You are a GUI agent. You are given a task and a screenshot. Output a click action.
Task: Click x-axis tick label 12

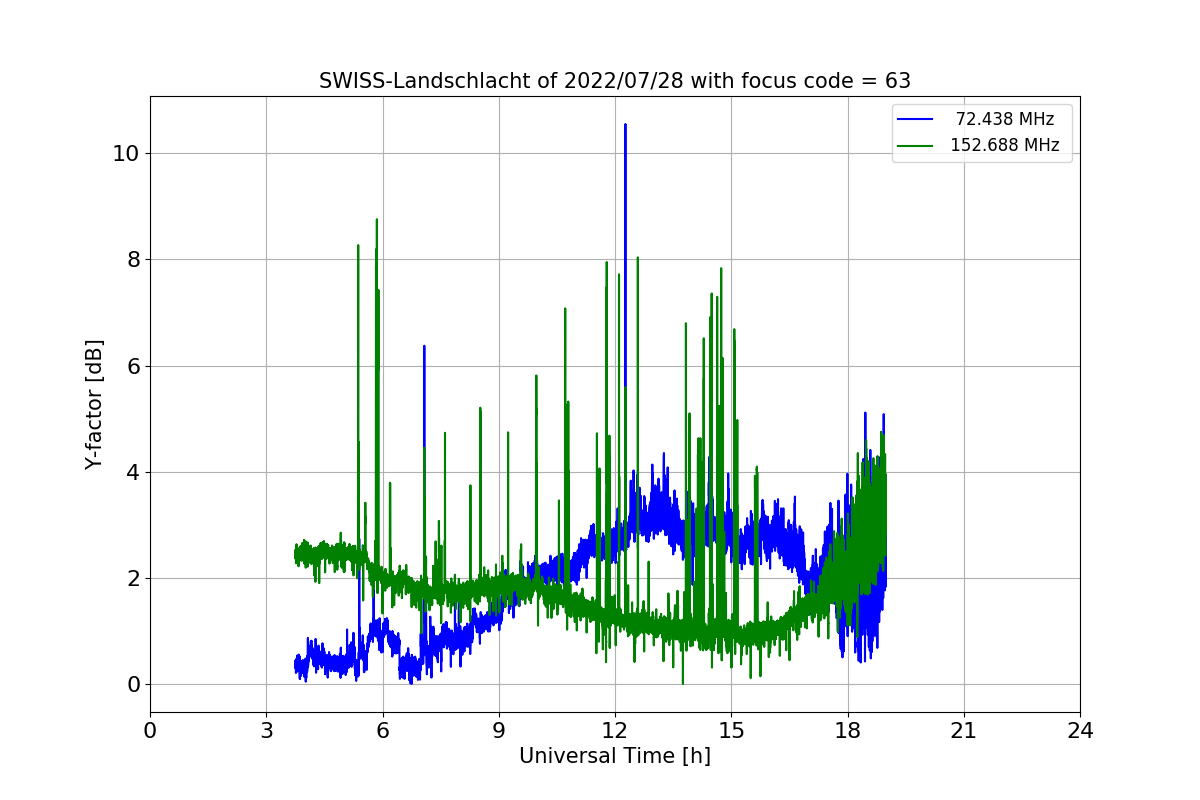(615, 731)
